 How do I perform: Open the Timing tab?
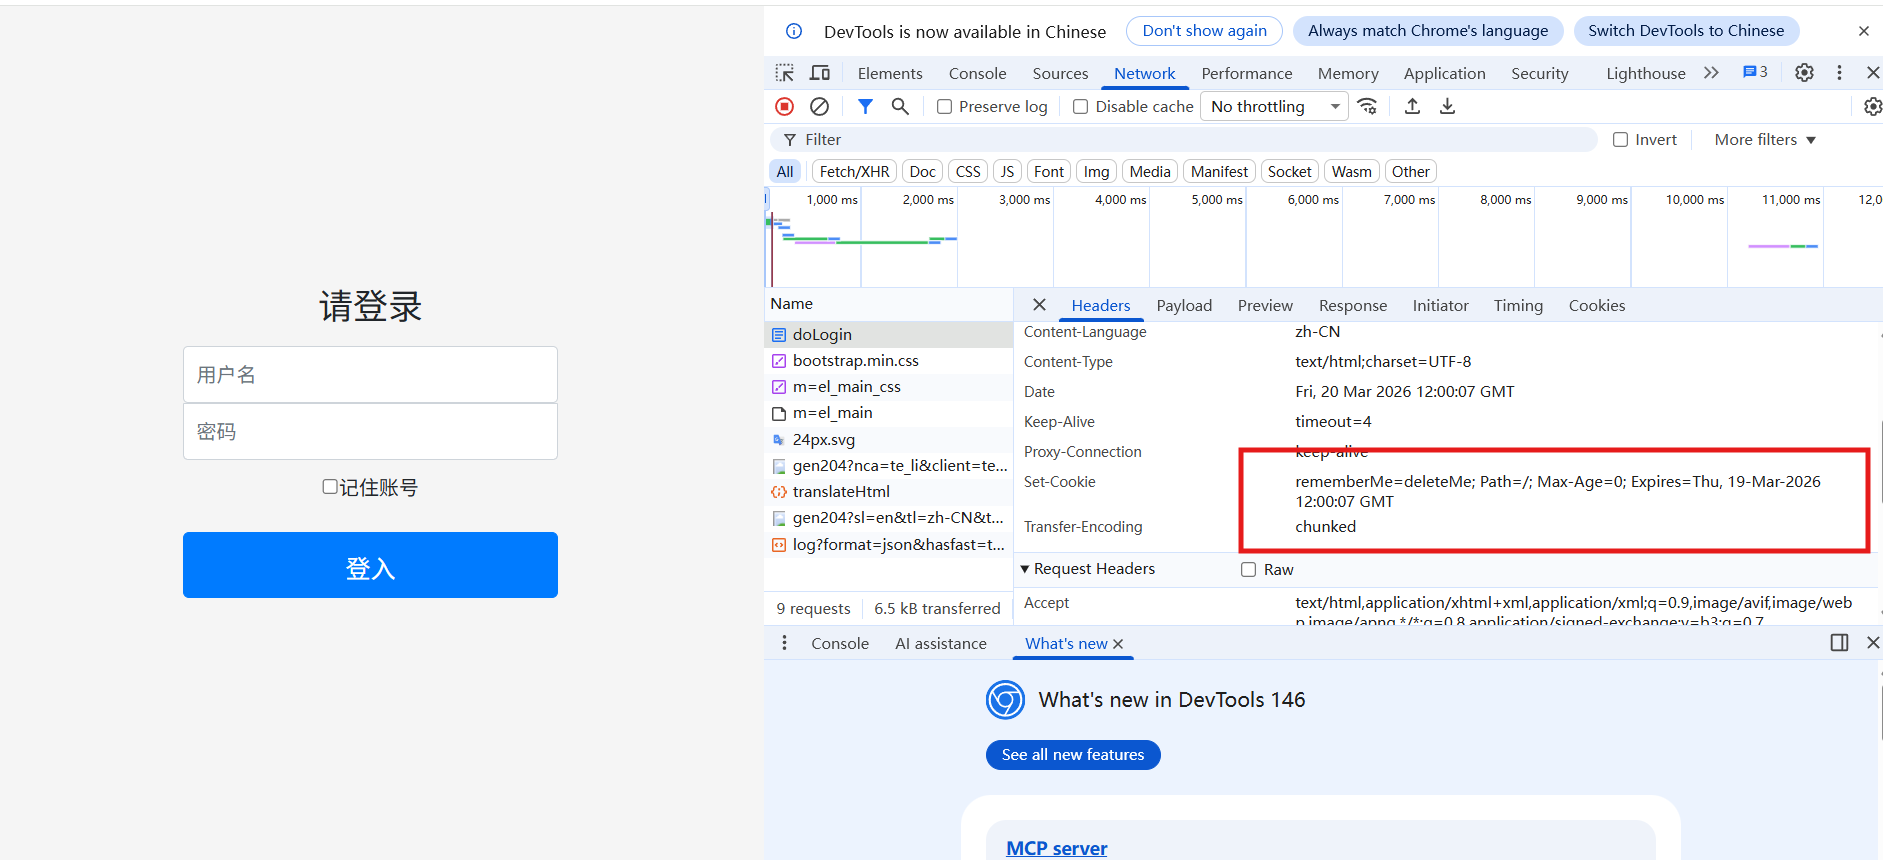point(1518,306)
